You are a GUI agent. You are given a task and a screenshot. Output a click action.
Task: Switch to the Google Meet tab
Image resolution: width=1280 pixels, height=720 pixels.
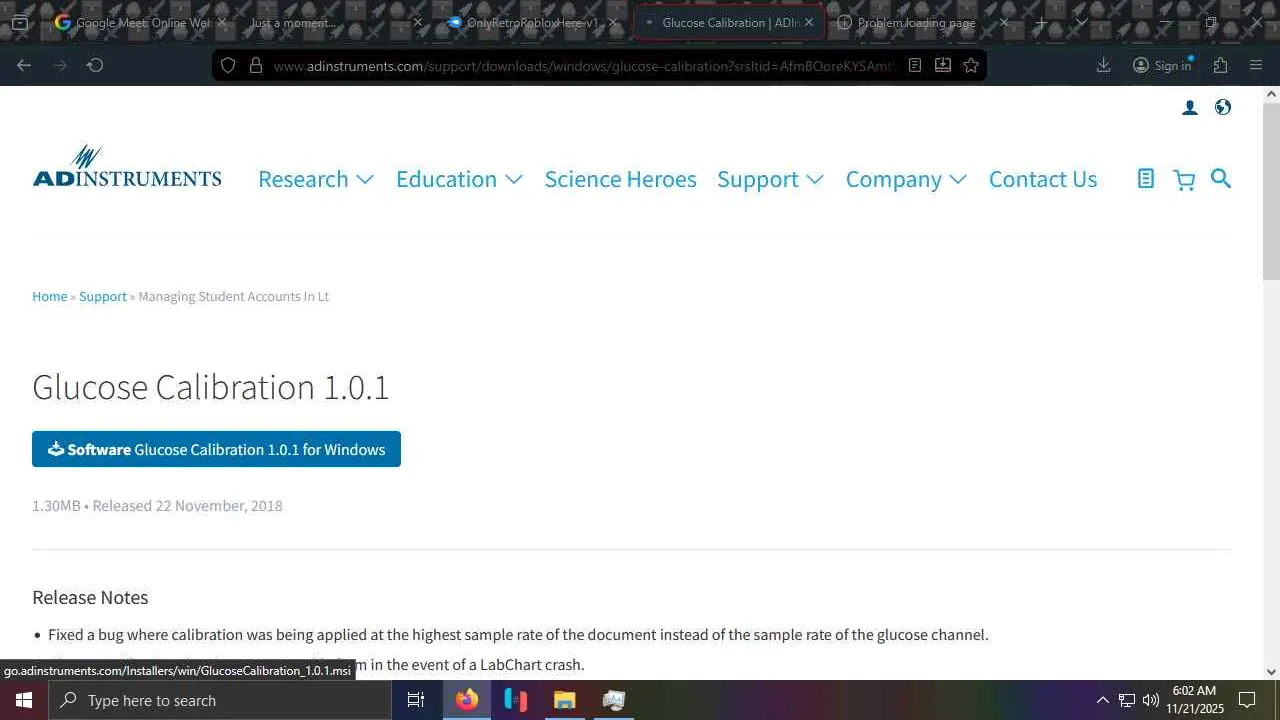tap(140, 22)
